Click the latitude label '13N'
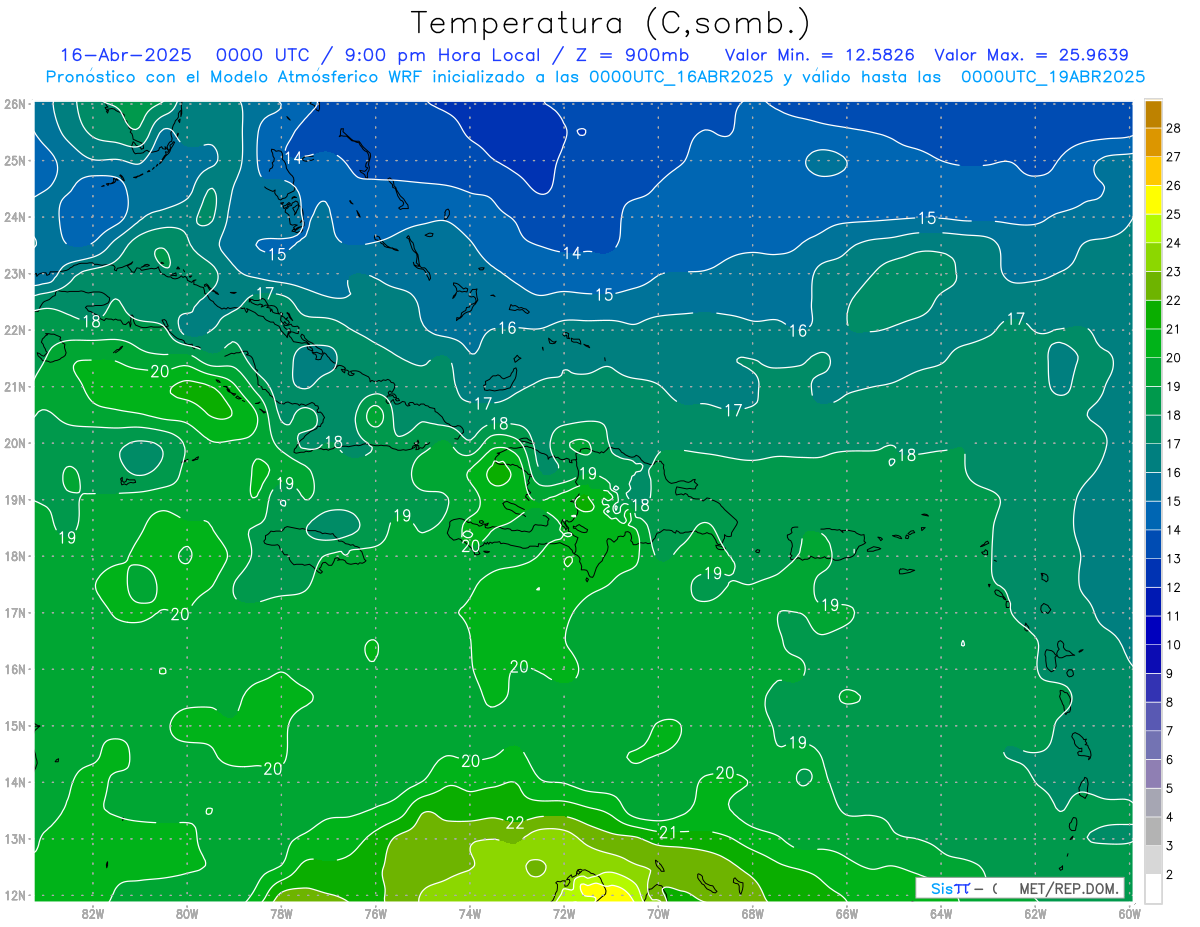Image resolution: width=1200 pixels, height=927 pixels. (x=14, y=839)
